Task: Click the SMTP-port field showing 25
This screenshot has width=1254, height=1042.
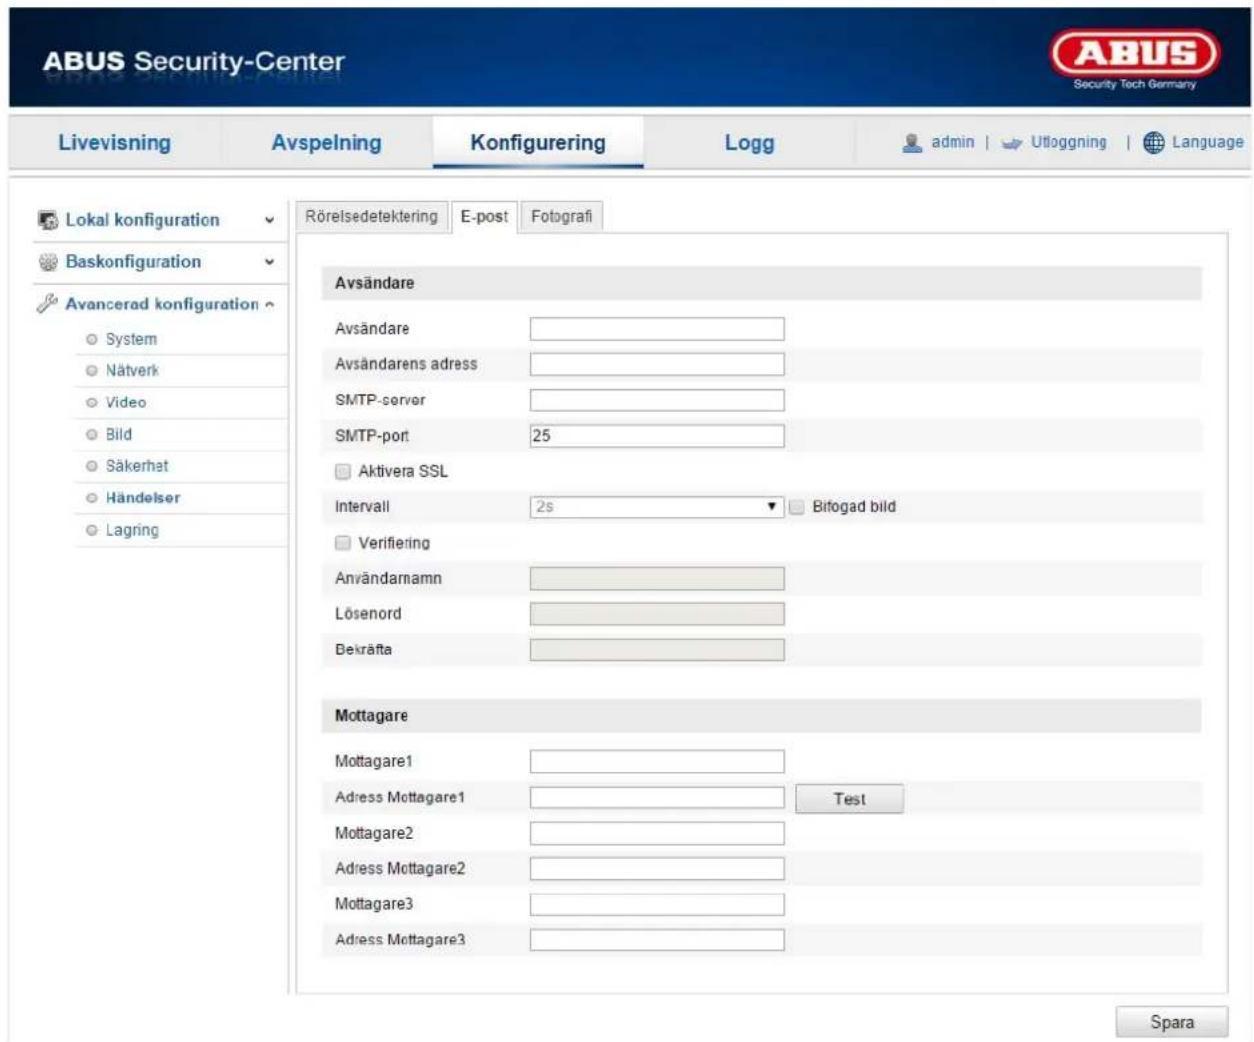Action: (657, 436)
